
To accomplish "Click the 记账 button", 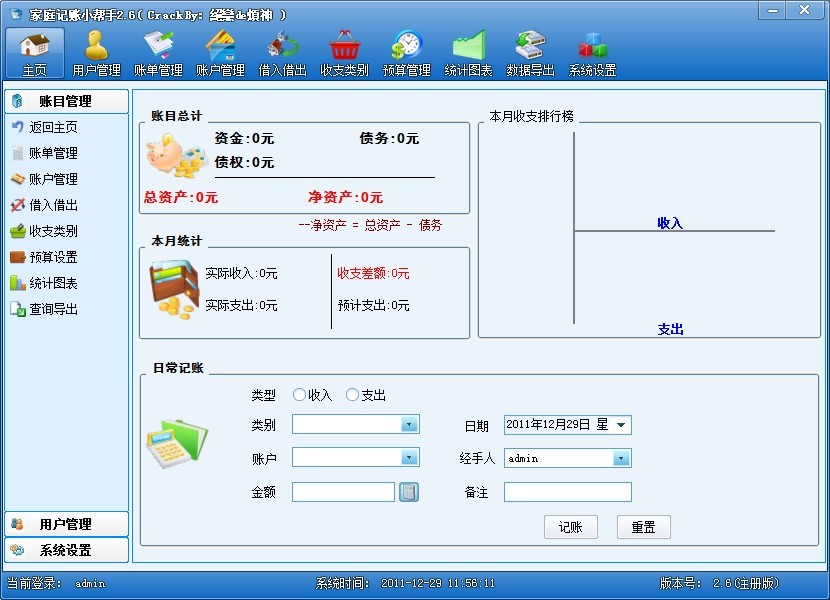I will pos(570,527).
